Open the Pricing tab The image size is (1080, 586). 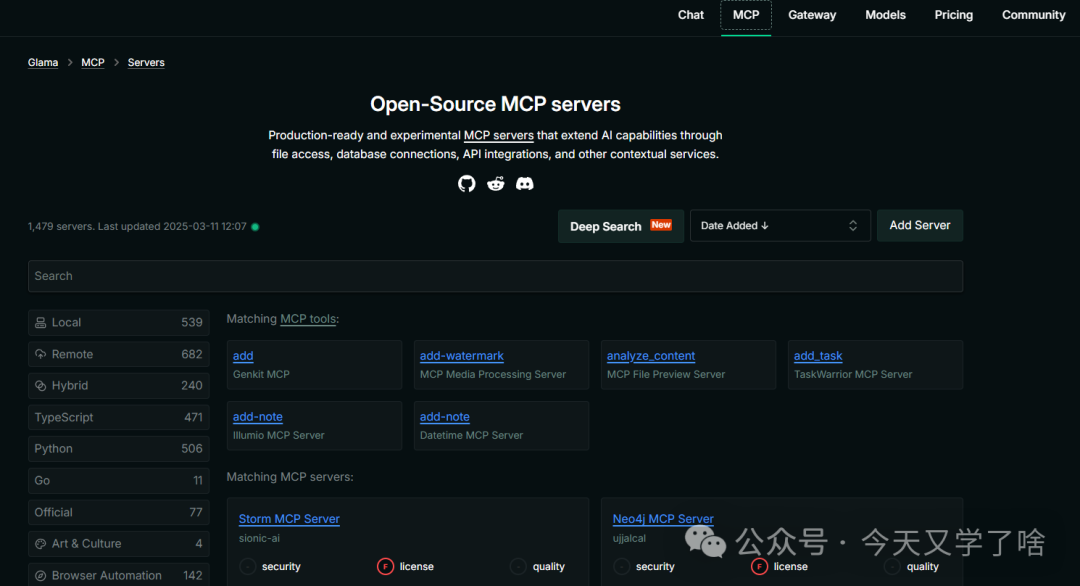coord(953,15)
